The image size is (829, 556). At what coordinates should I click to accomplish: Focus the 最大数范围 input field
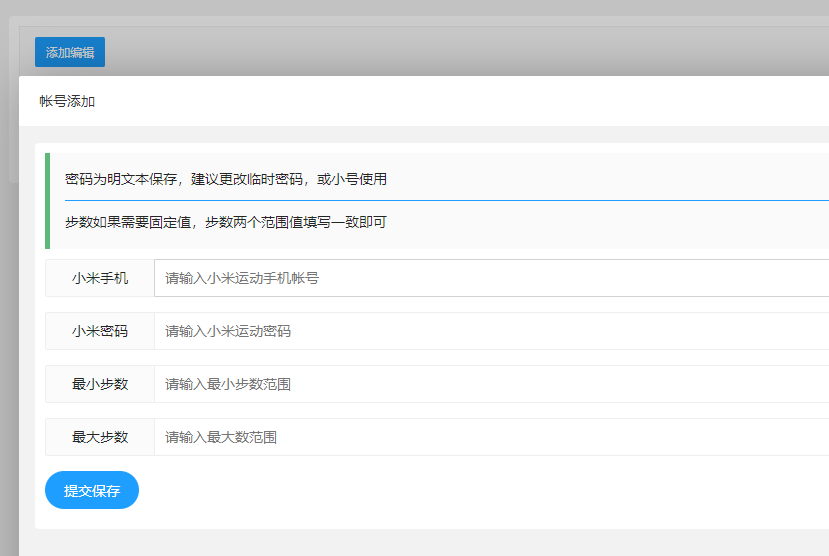(490, 437)
